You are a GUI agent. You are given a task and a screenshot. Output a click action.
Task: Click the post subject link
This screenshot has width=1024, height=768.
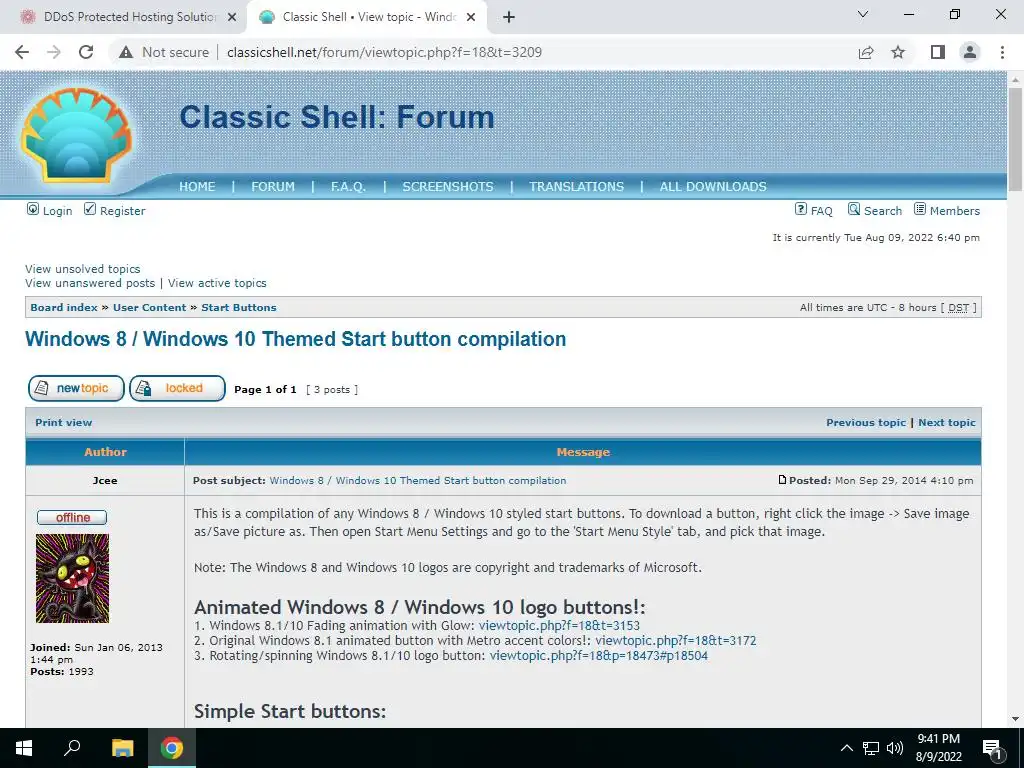pos(418,481)
